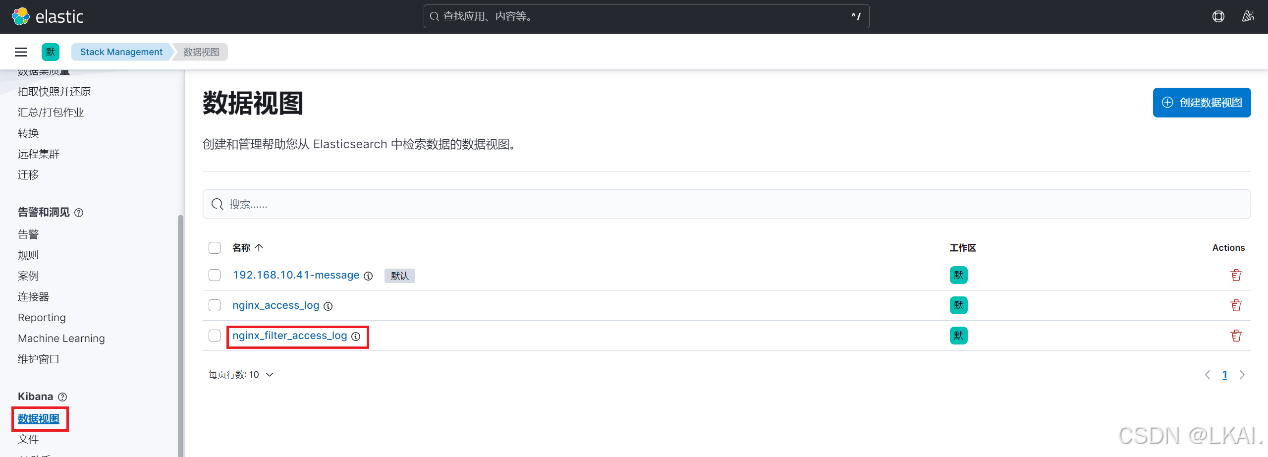The width and height of the screenshot is (1268, 457).
Task: Click the help icon beside 告警和洞见
Action: click(79, 213)
